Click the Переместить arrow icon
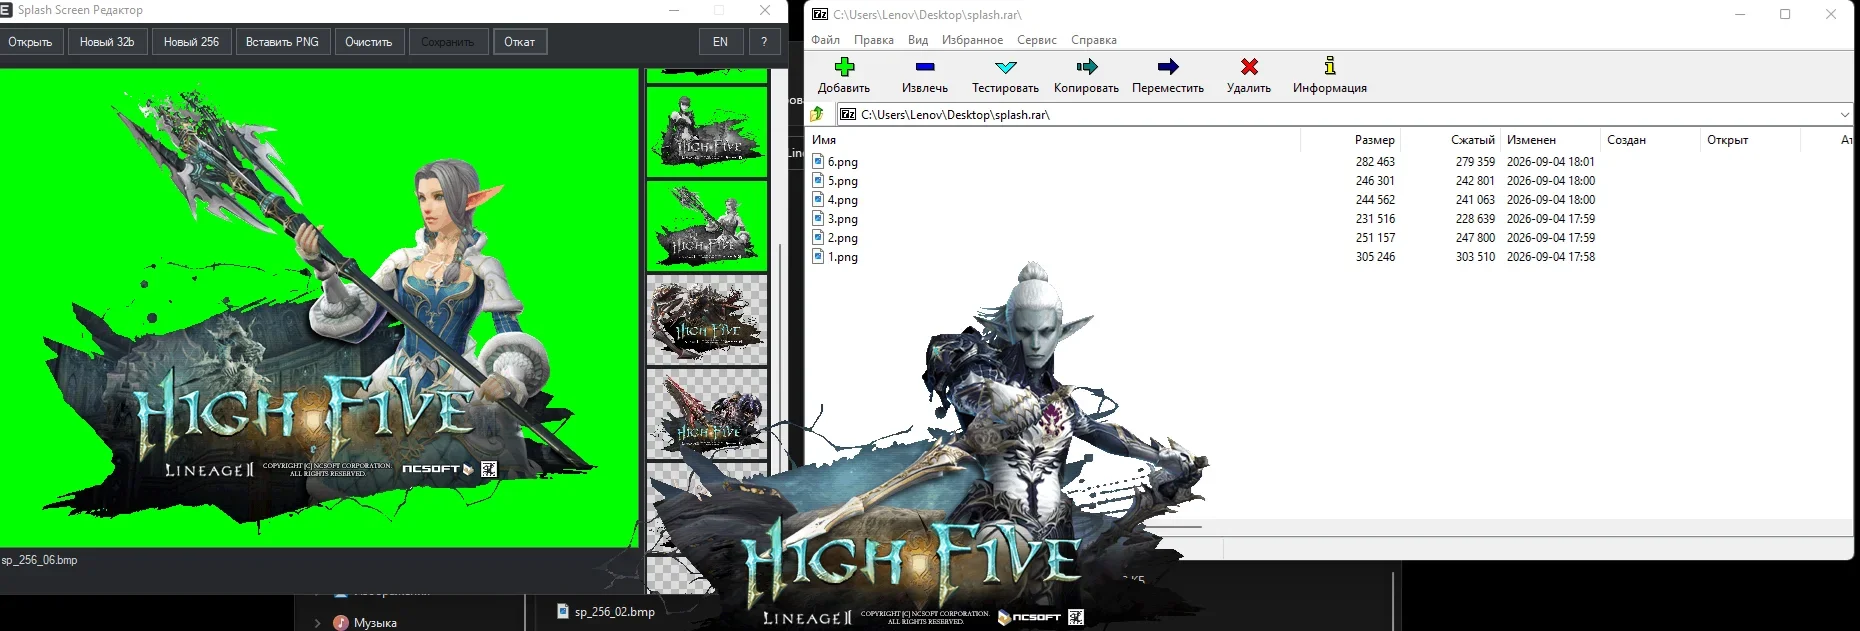The image size is (1860, 631). click(x=1168, y=67)
